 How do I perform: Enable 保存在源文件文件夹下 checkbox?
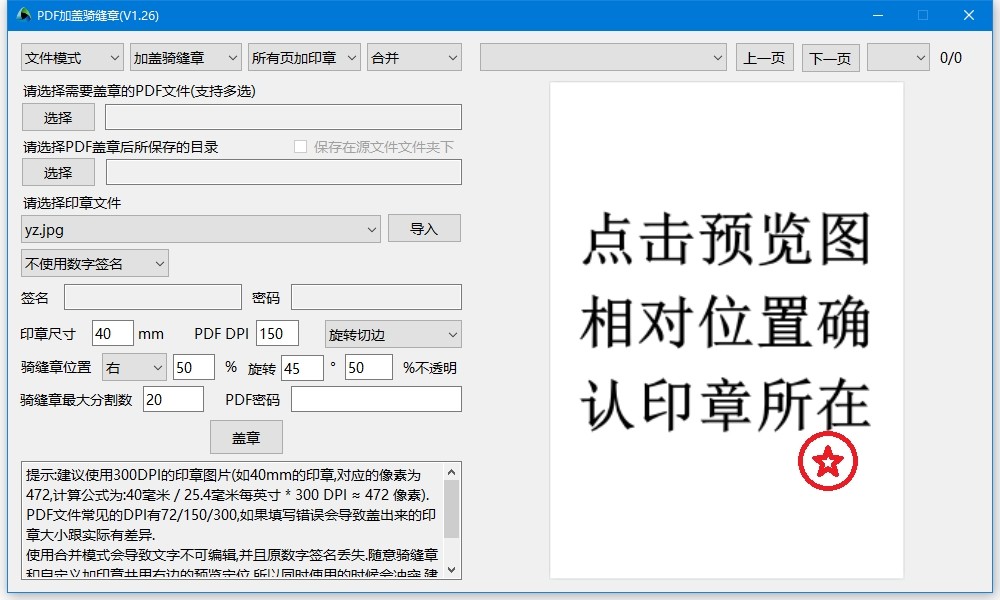coord(298,146)
